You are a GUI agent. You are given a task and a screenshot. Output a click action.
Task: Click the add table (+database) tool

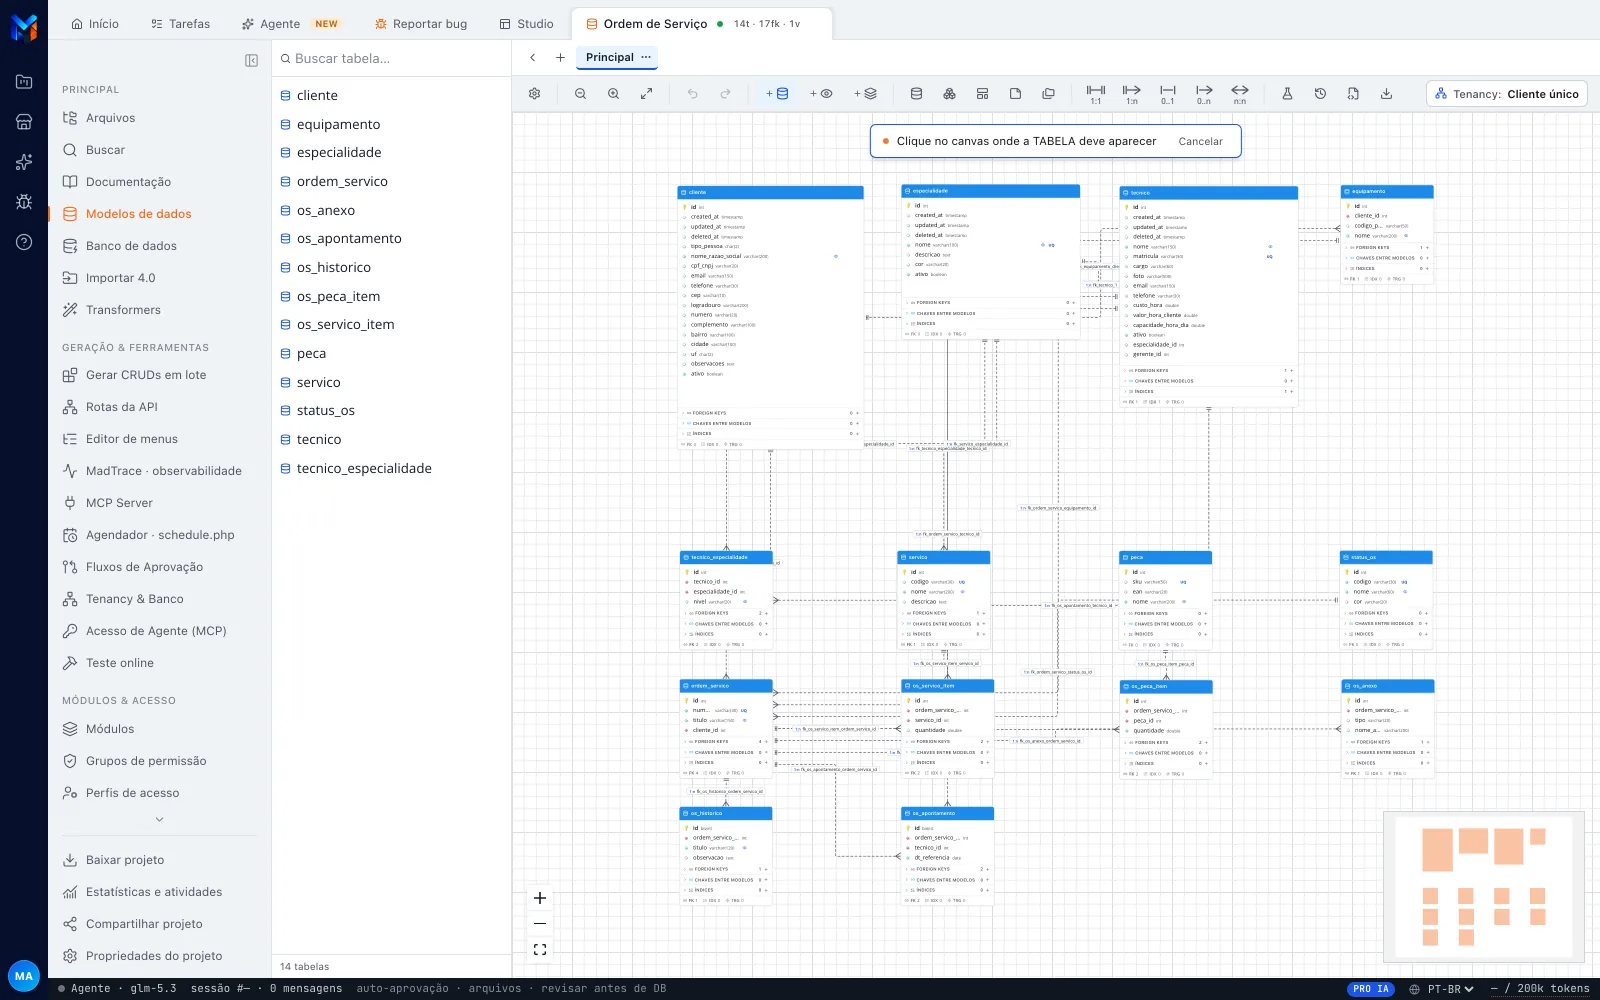click(777, 94)
